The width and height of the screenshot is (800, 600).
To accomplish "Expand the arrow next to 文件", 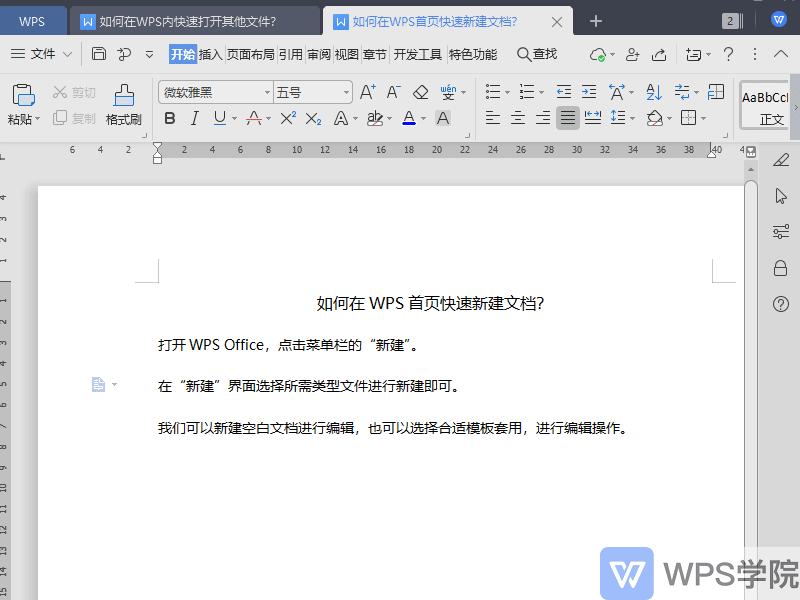I will (67, 54).
